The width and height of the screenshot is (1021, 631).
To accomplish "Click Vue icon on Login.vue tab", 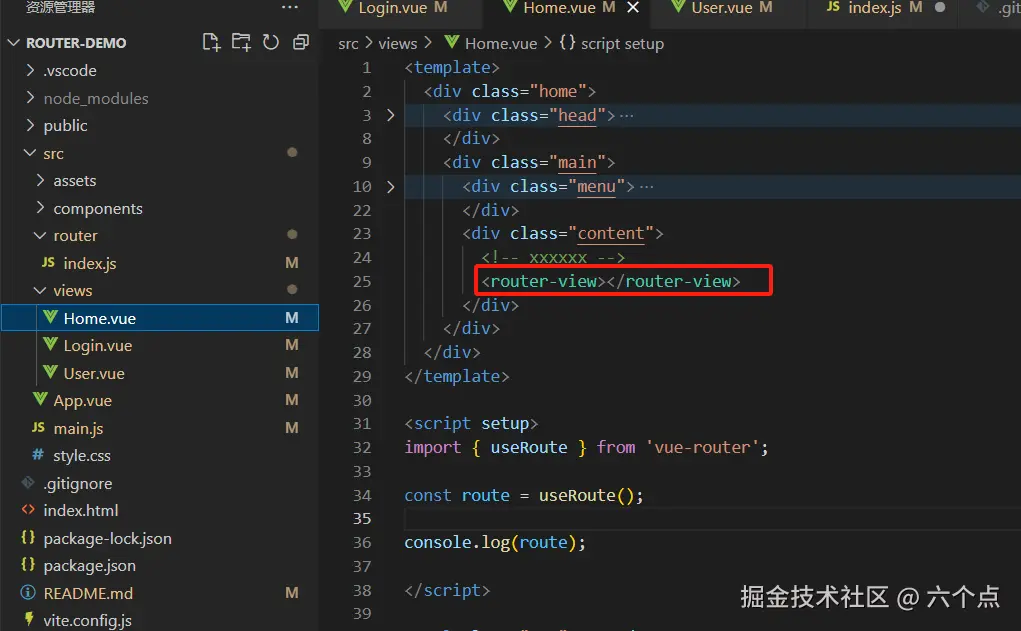I will pos(346,7).
